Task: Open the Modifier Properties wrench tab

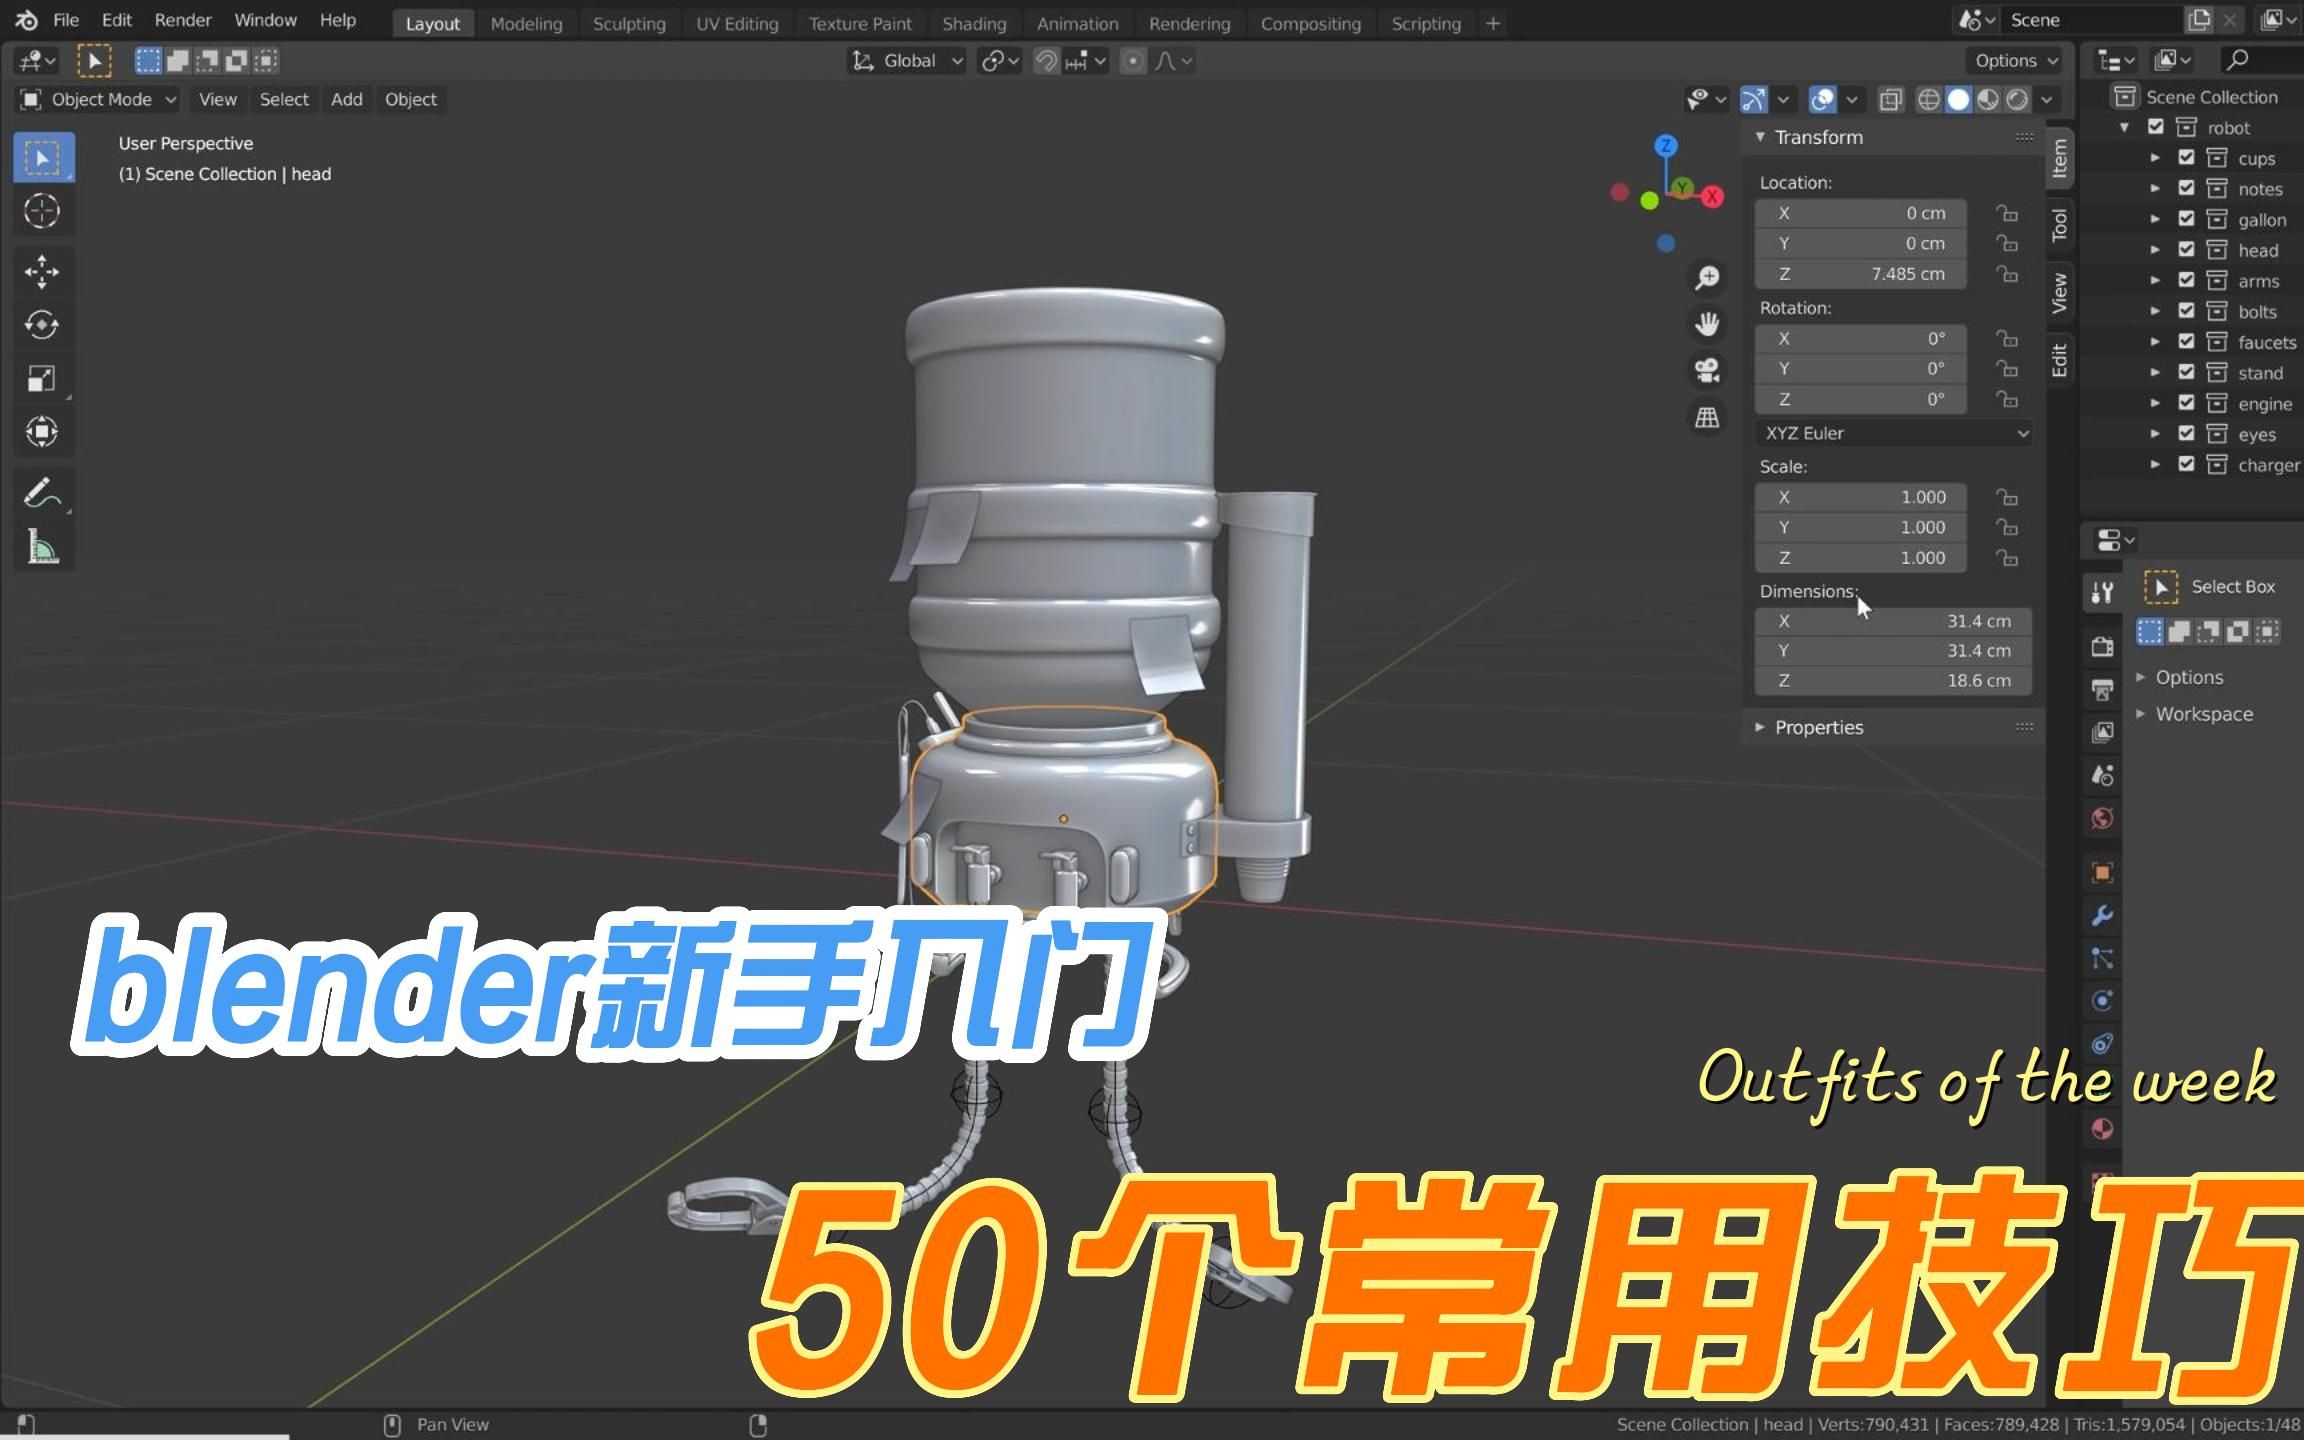Action: pos(2102,915)
